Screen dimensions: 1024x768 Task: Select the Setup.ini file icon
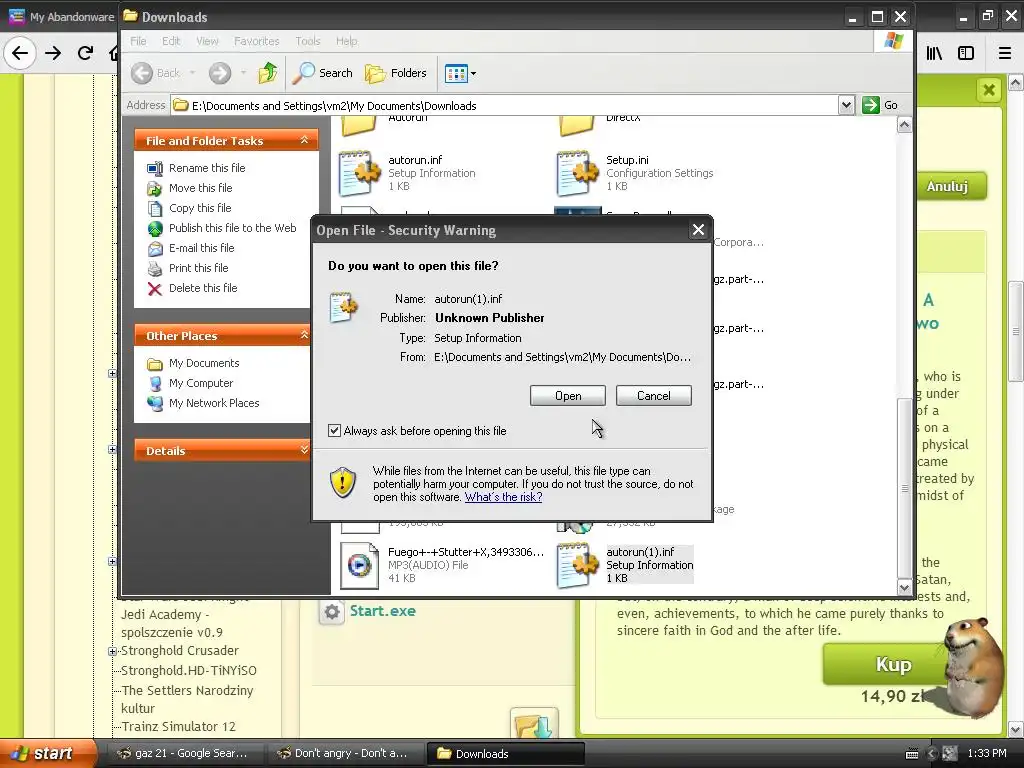point(577,173)
